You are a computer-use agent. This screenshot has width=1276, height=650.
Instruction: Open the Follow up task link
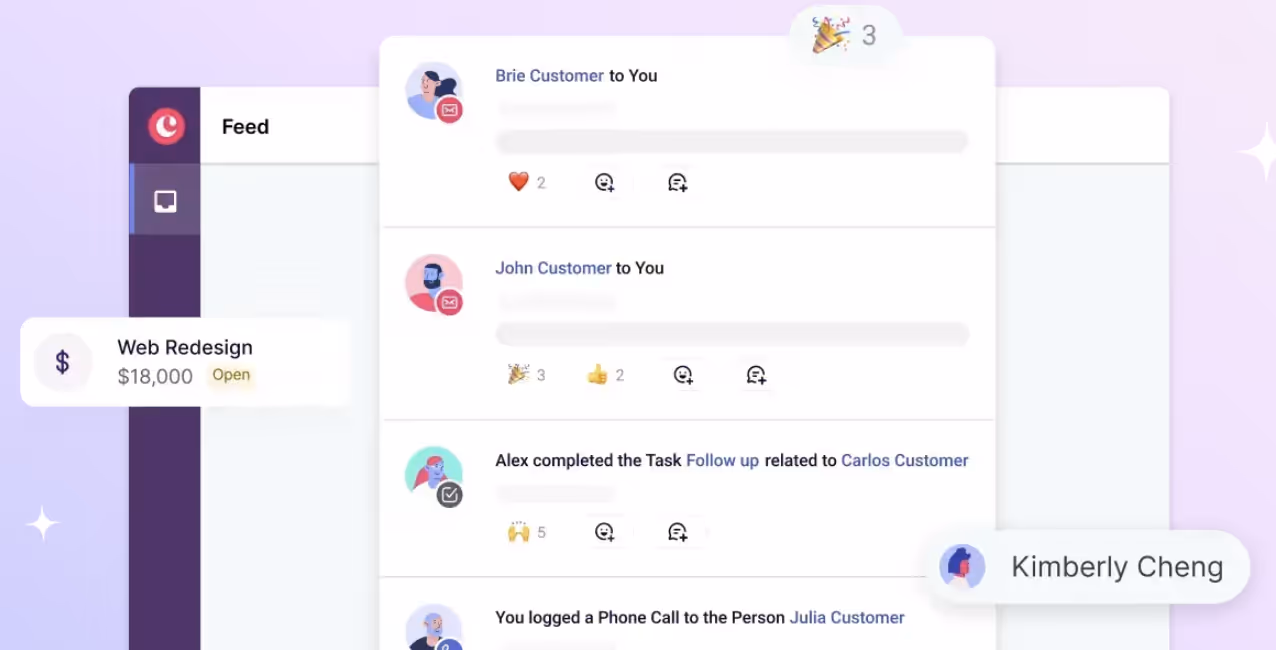click(x=722, y=461)
